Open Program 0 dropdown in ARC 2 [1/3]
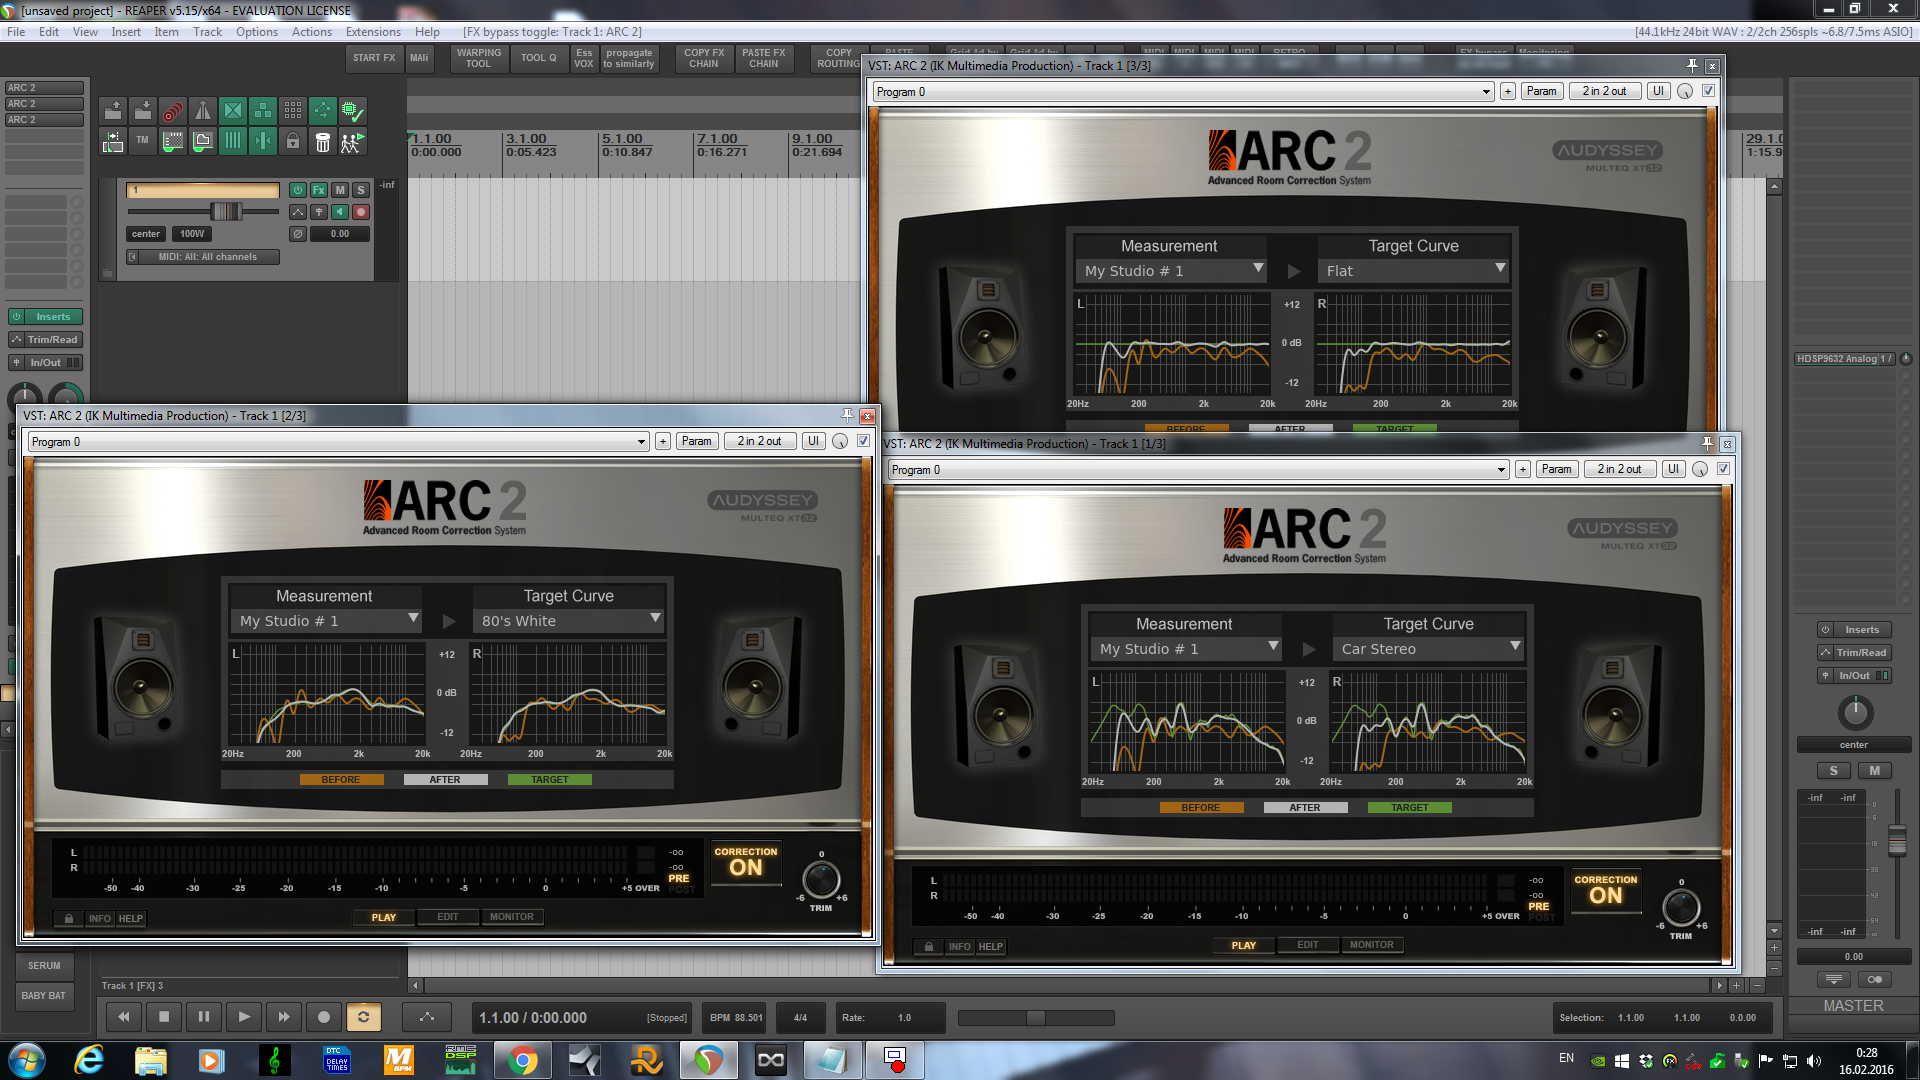The image size is (1920, 1080). point(1198,470)
